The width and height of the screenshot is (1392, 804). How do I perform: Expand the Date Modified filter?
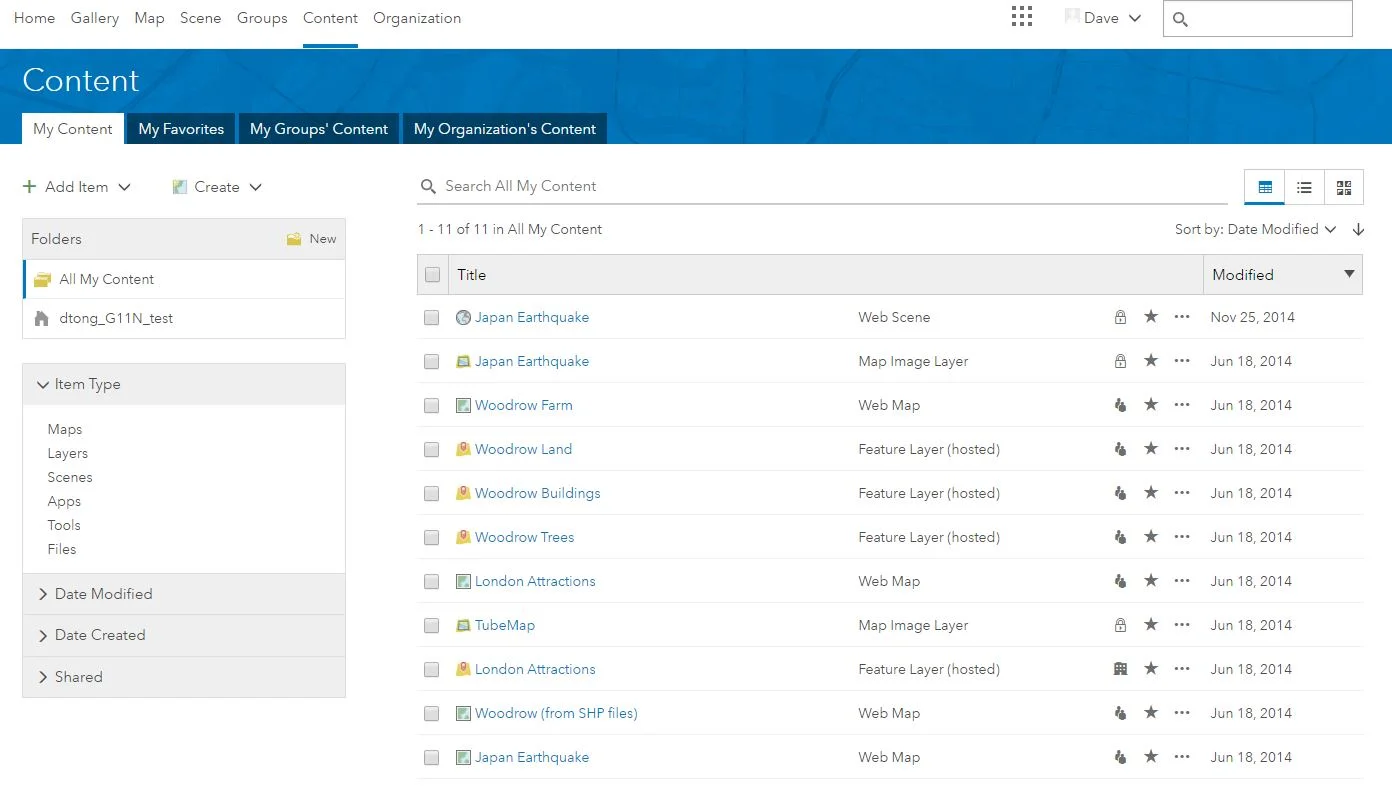coord(104,593)
